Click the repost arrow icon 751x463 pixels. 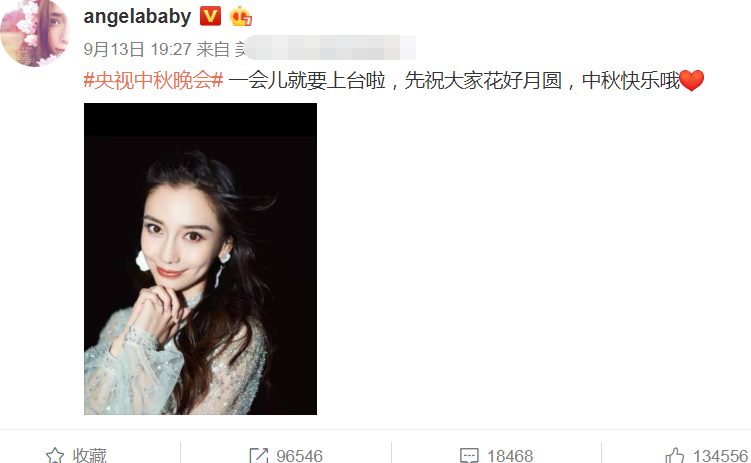[x=259, y=455]
